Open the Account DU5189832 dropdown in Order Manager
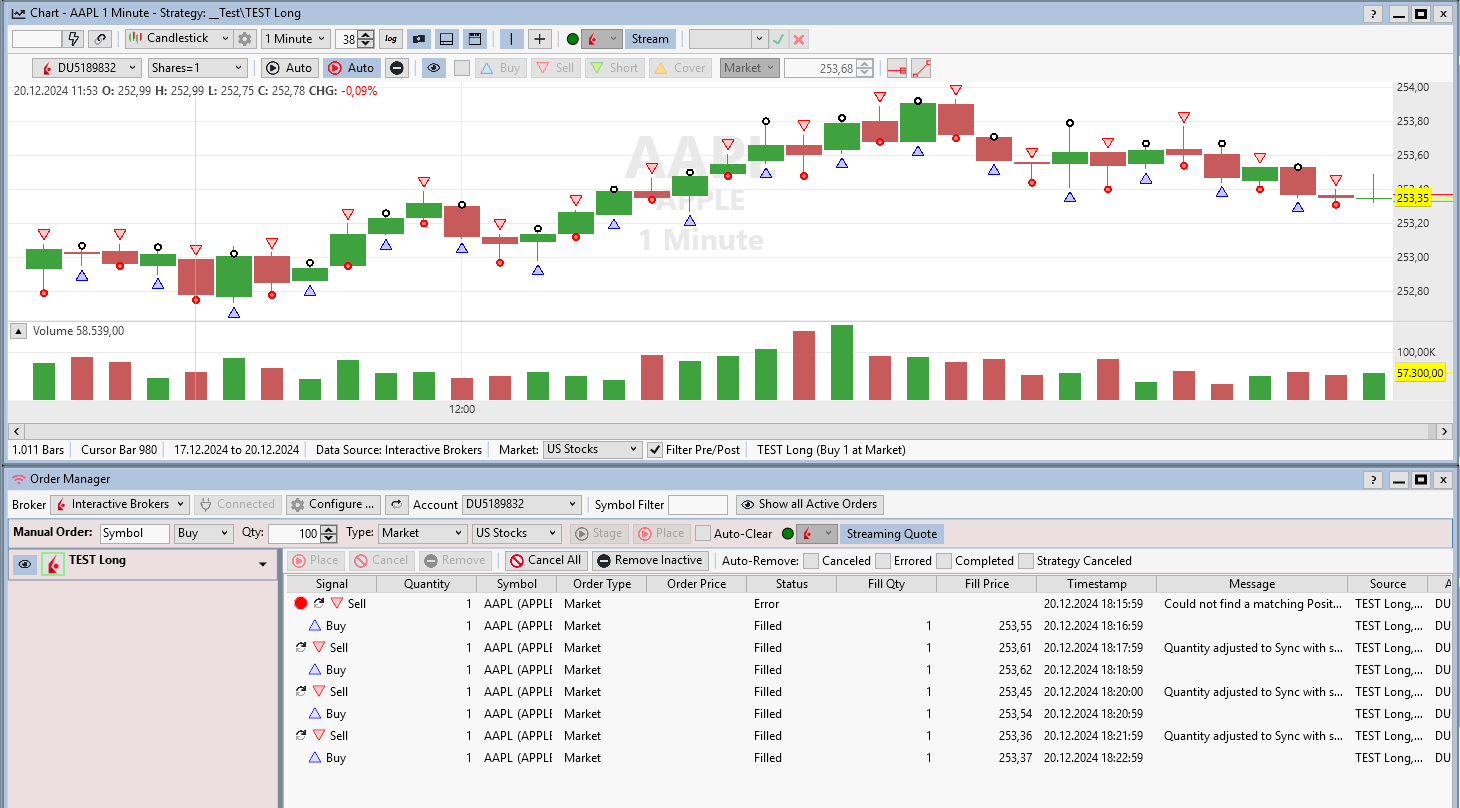This screenshot has height=808, width=1460. (521, 505)
